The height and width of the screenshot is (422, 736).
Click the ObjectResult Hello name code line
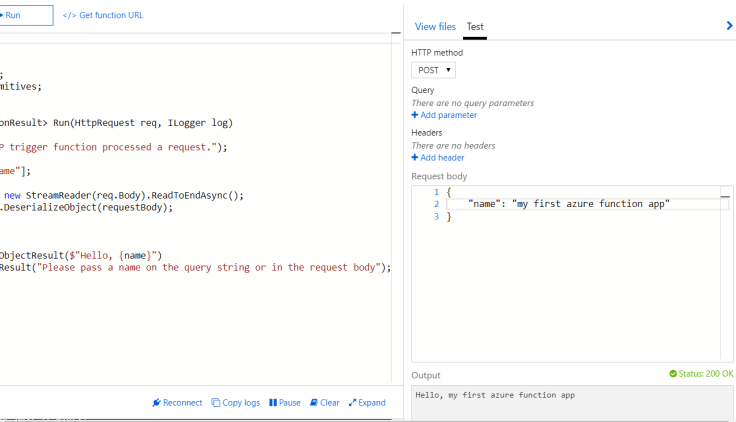(81, 255)
